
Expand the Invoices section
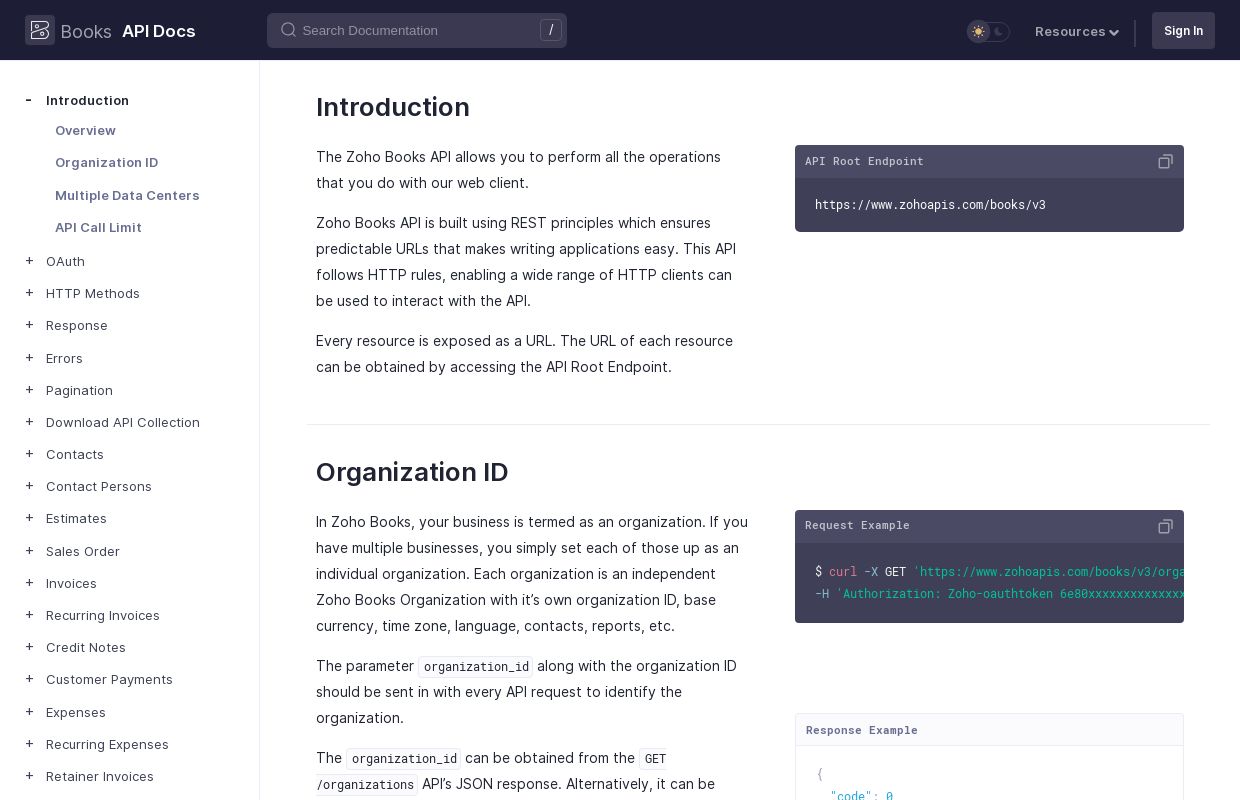(29, 583)
